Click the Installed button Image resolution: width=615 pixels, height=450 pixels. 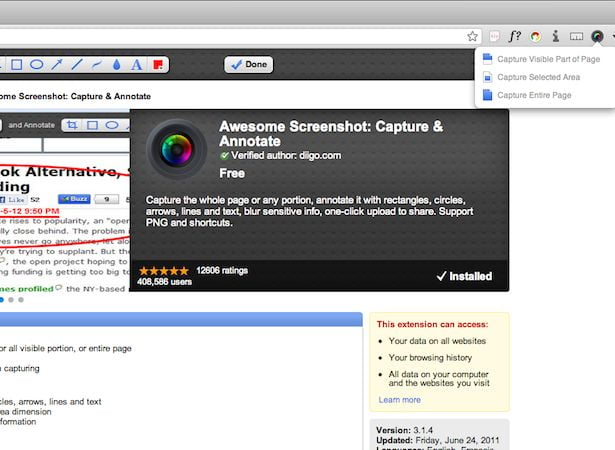click(x=464, y=276)
